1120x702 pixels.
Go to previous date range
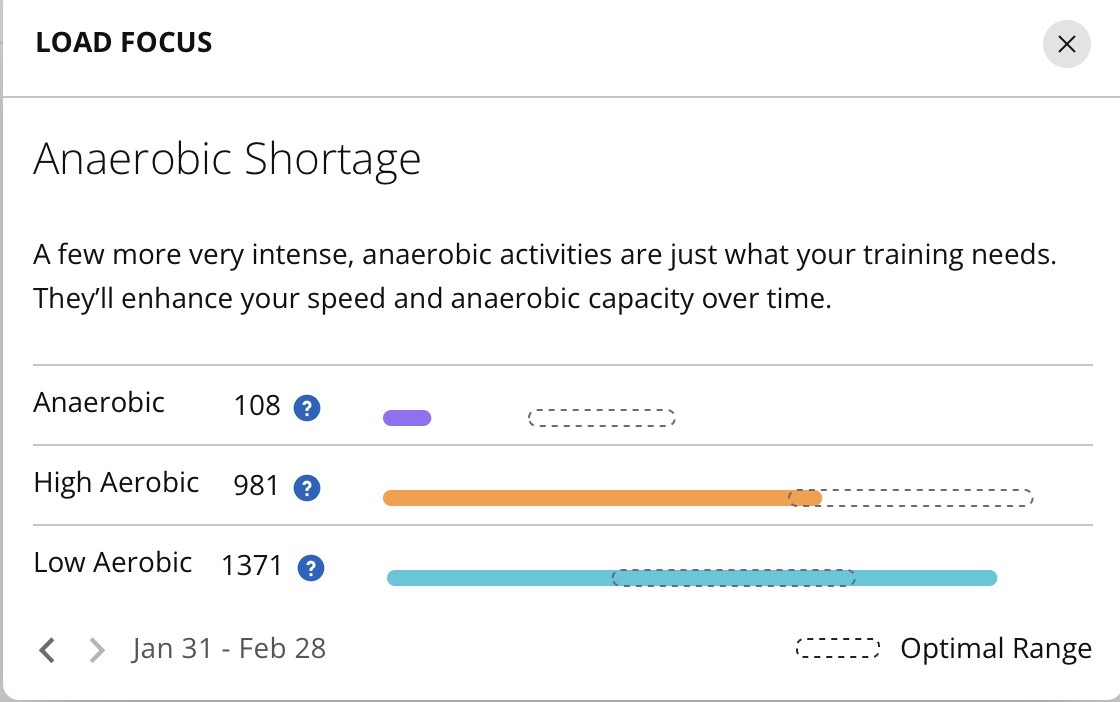47,650
